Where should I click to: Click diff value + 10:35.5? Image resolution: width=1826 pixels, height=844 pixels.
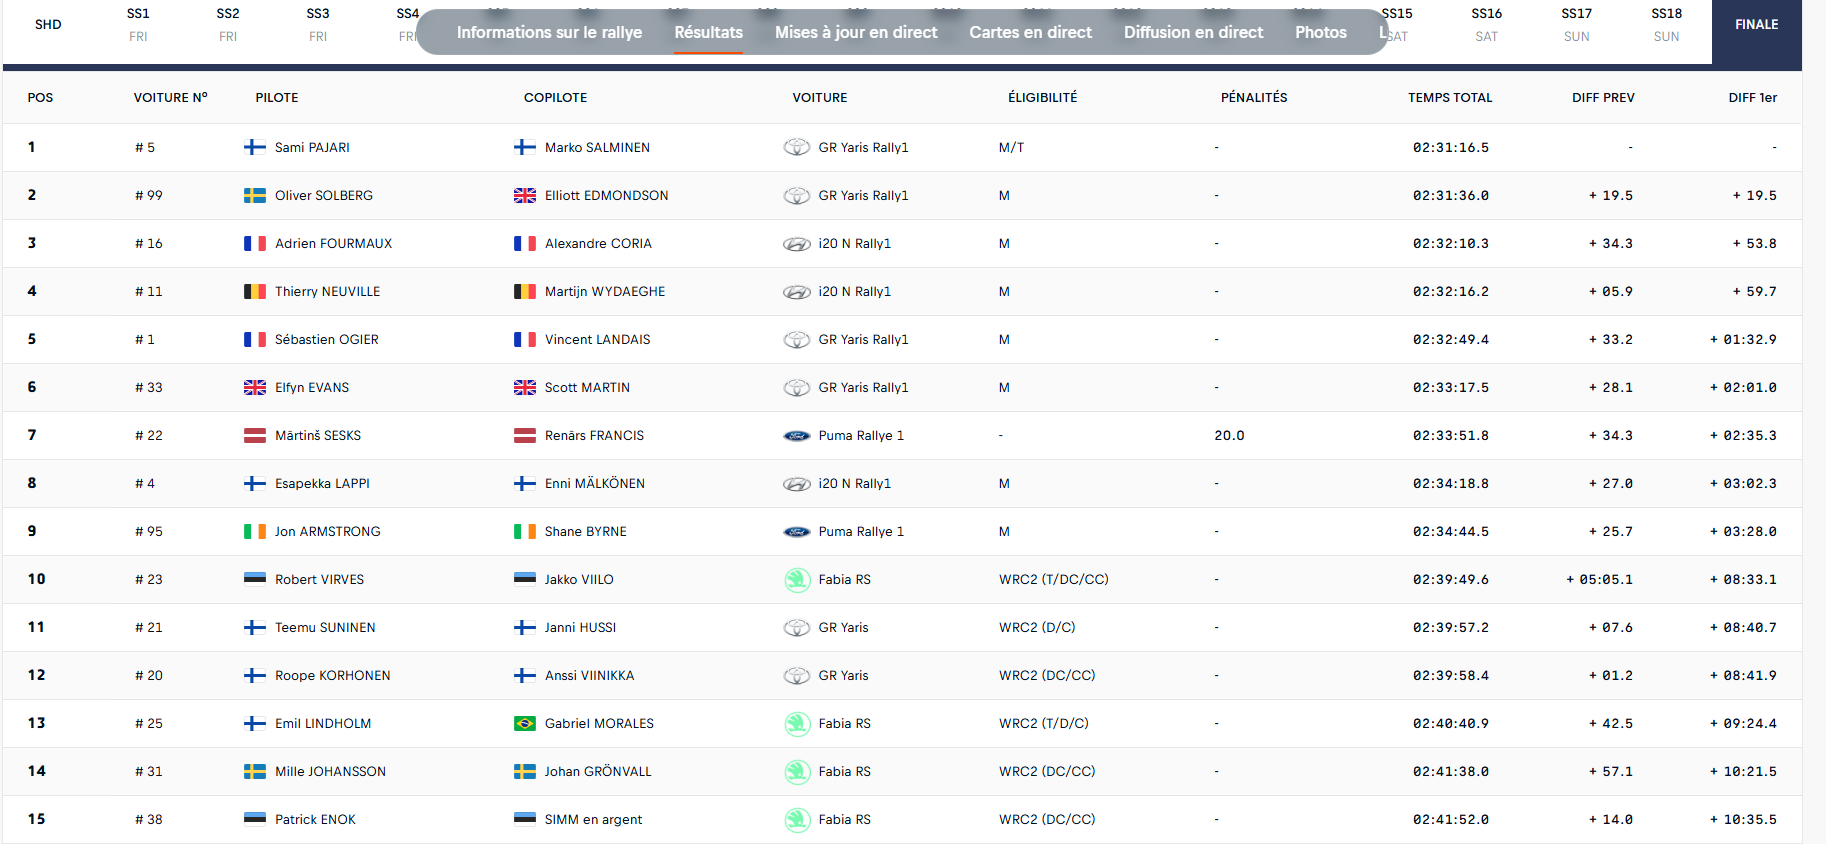pyautogui.click(x=1743, y=819)
